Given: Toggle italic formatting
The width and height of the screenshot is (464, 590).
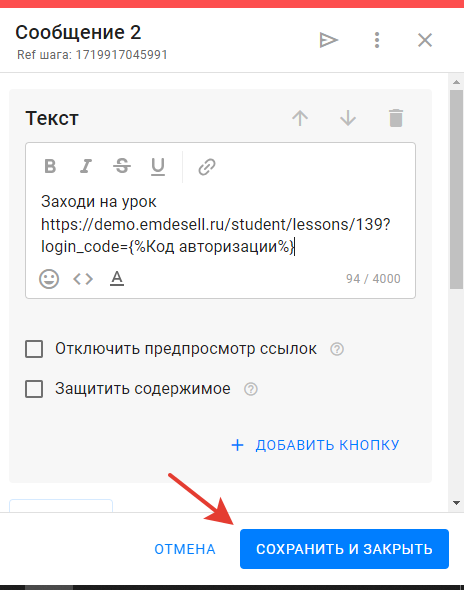Looking at the screenshot, I should pyautogui.click(x=86, y=166).
